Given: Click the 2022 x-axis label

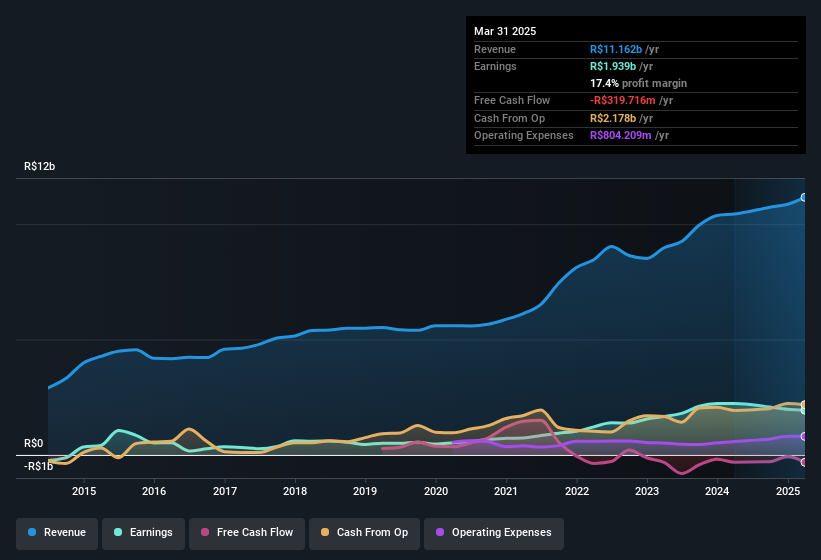Looking at the screenshot, I should [576, 491].
